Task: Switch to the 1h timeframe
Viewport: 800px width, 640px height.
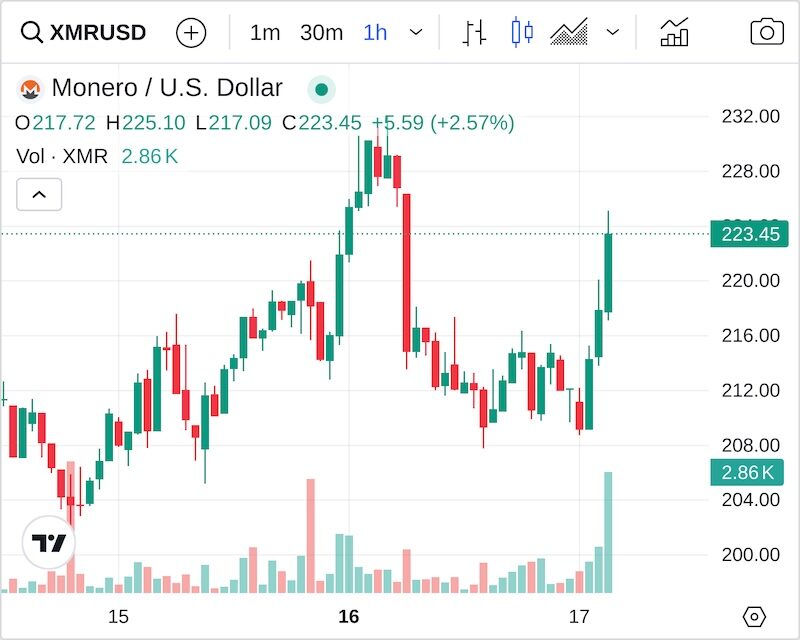Action: (375, 32)
